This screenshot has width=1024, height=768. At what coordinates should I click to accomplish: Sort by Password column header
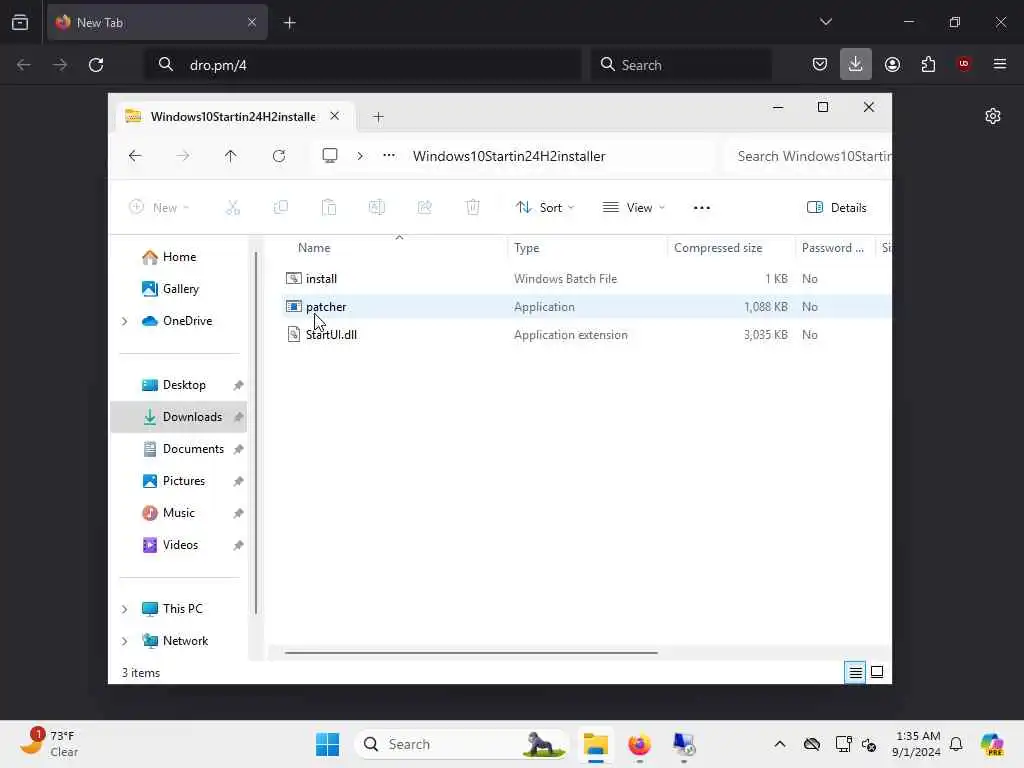pyautogui.click(x=833, y=248)
